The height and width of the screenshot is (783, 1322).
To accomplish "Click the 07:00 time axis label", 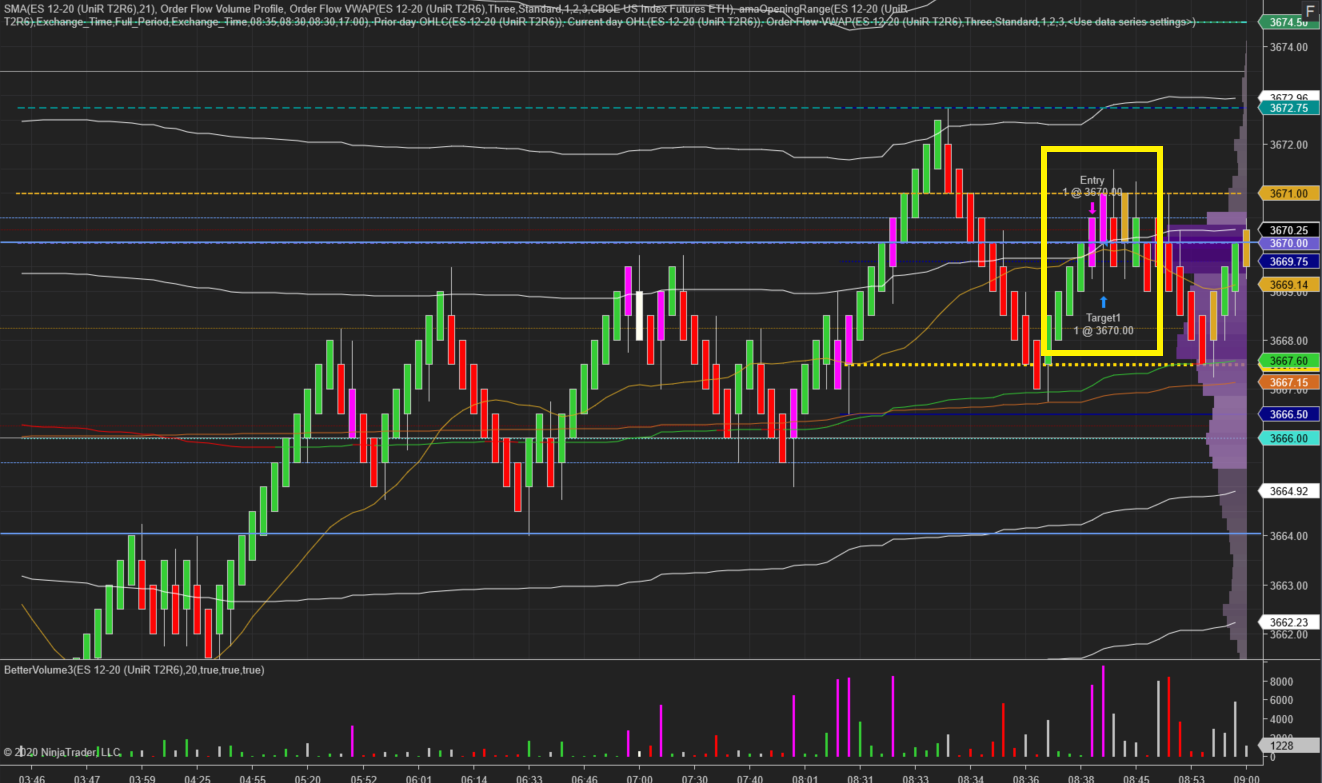I will [640, 777].
